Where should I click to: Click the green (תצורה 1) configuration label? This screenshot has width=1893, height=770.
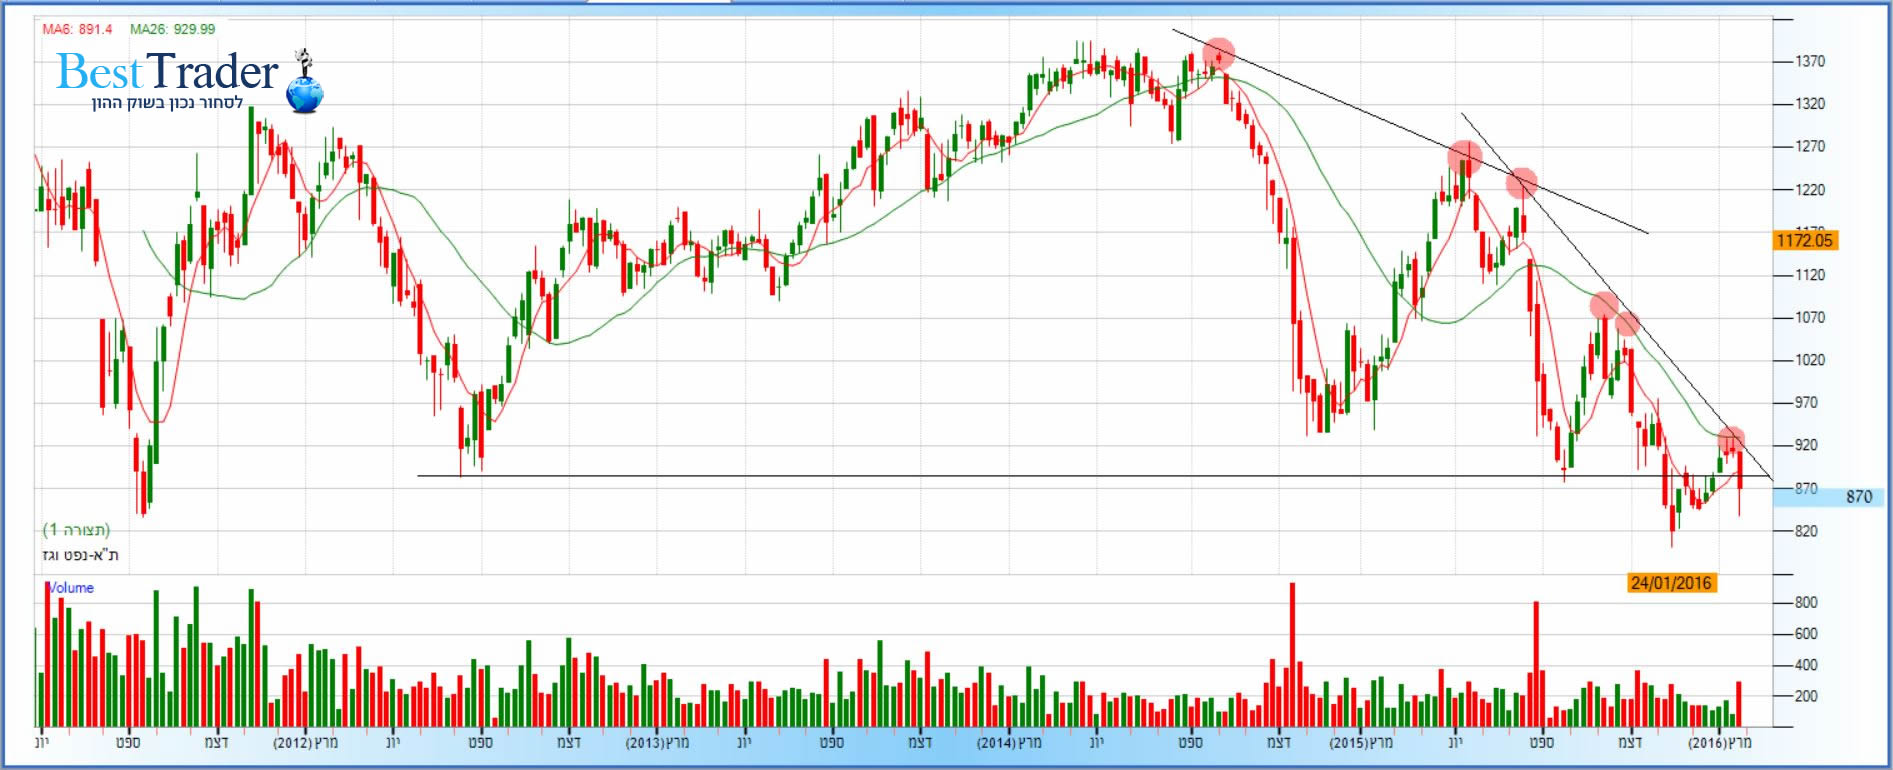coord(76,530)
